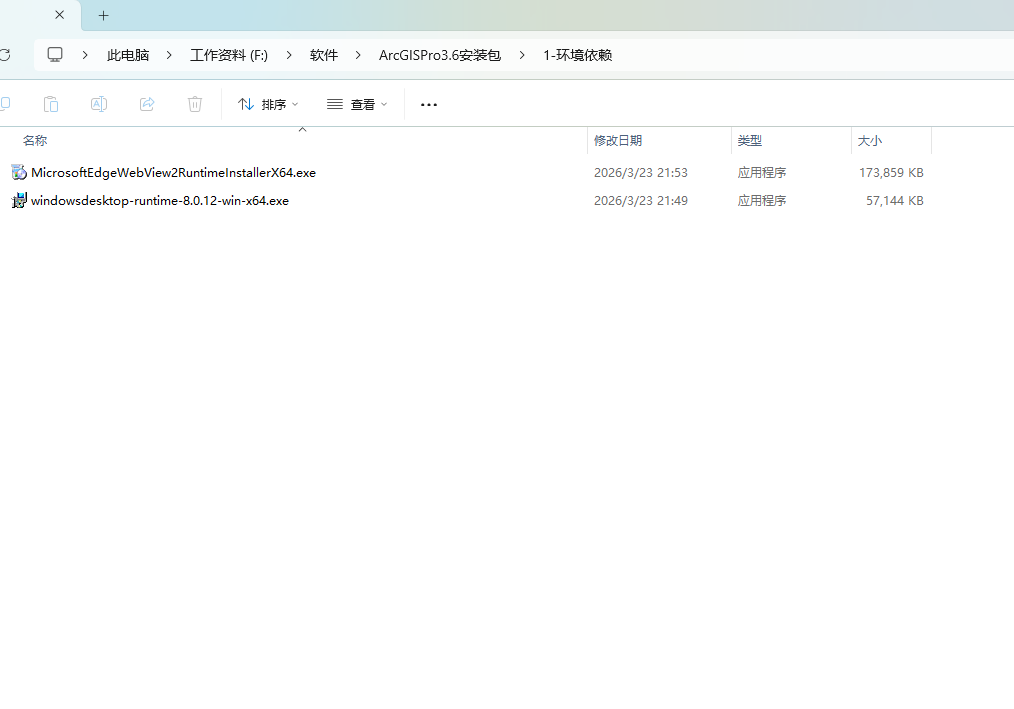This screenshot has height=709, width=1014.
Task: Navigate to 工作资料 (F:) breadcrumb
Action: click(x=229, y=55)
